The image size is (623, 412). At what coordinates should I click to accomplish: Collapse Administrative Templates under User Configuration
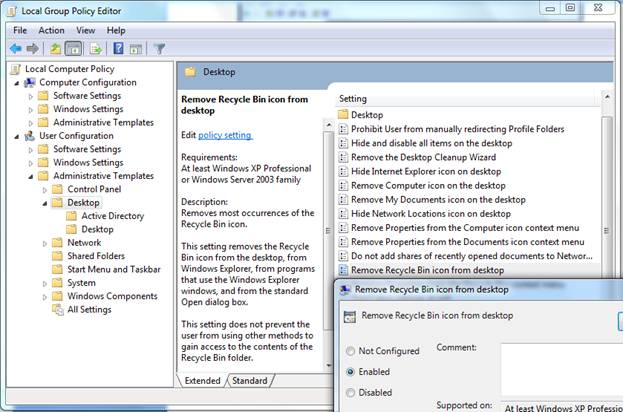tap(31, 177)
